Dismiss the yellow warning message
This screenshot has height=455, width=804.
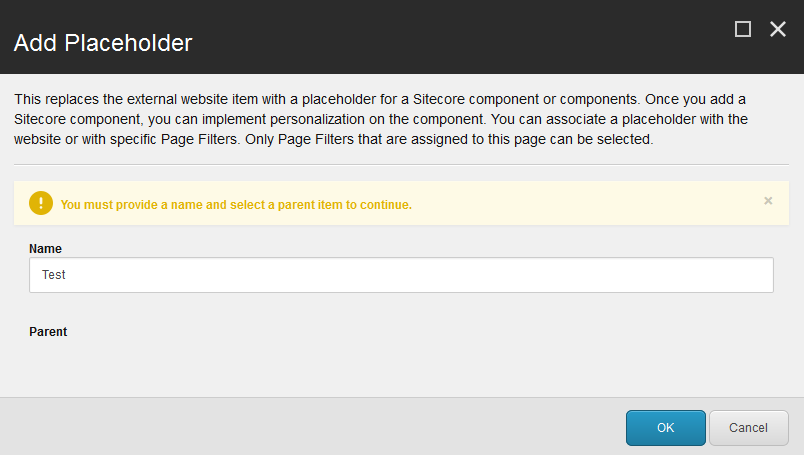(x=768, y=201)
